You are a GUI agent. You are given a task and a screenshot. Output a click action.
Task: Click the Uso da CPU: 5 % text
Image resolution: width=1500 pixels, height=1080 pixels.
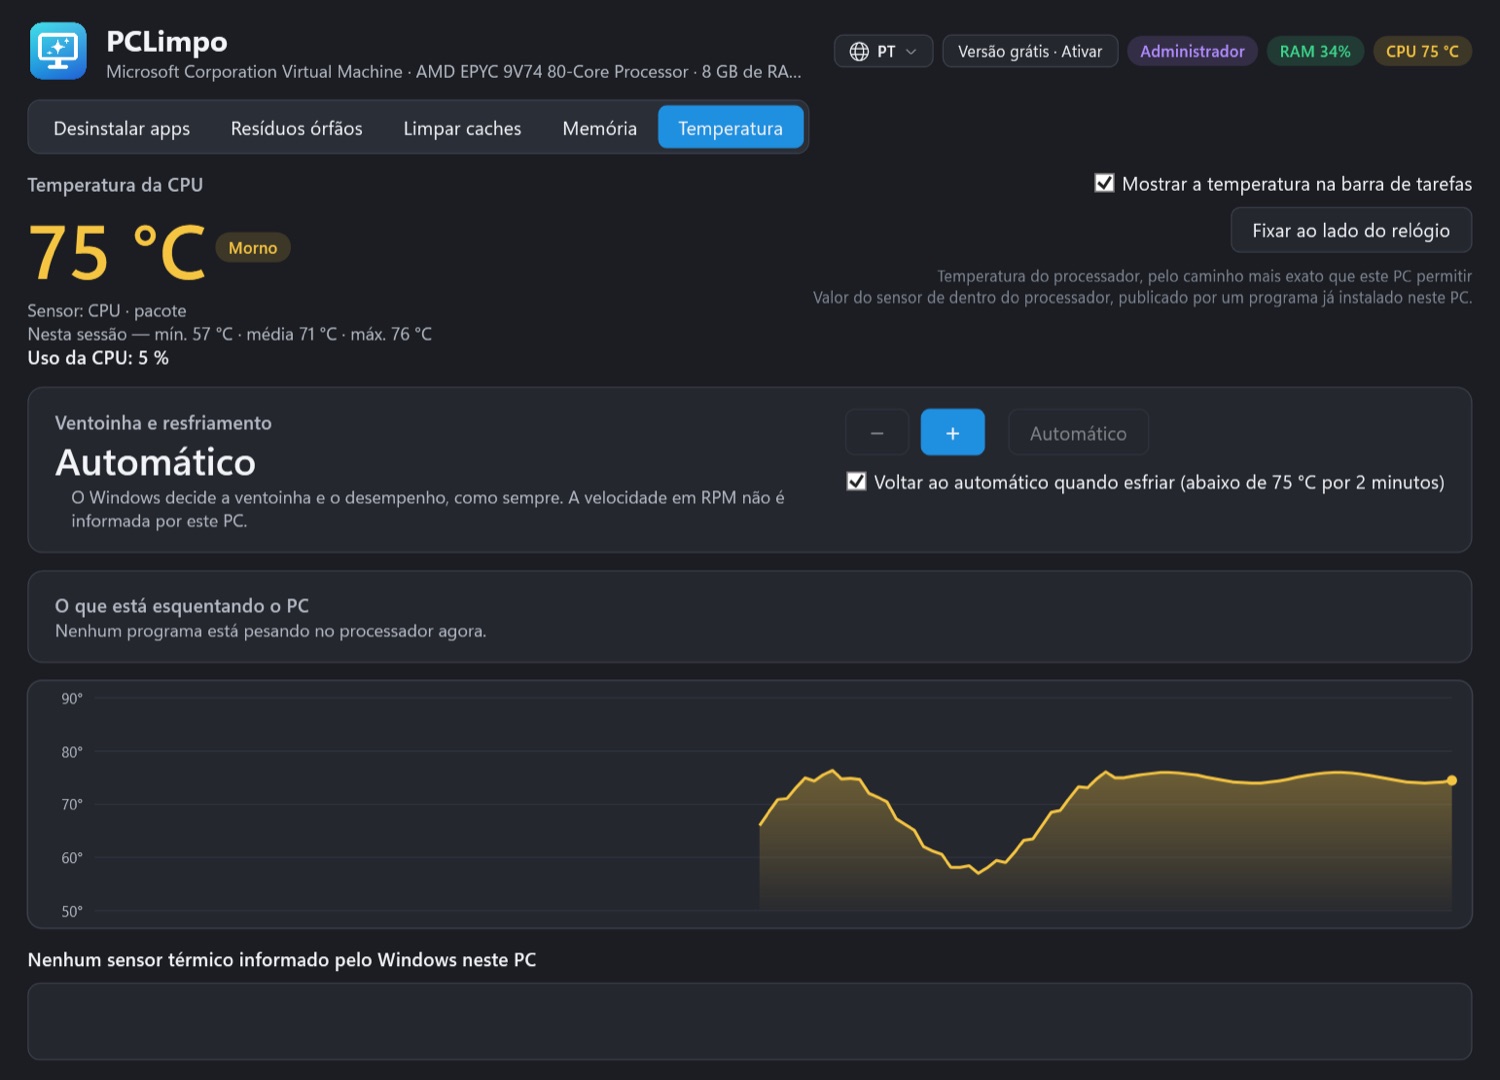(98, 358)
